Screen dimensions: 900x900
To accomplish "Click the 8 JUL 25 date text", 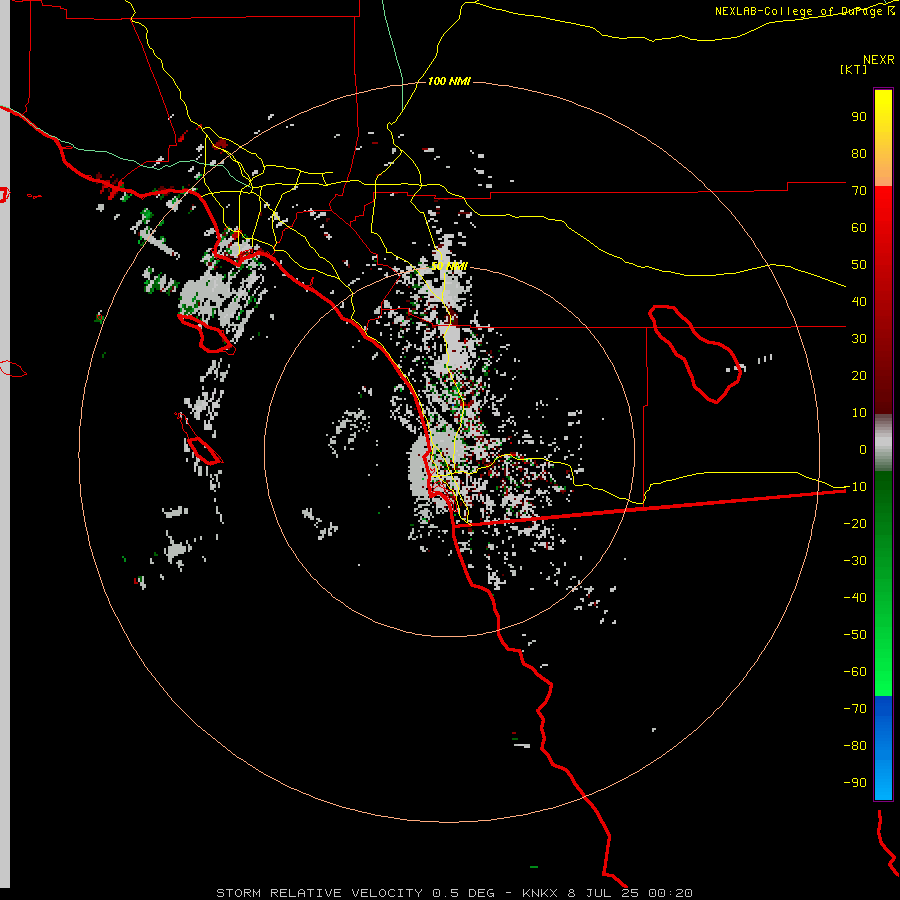I will point(603,893).
